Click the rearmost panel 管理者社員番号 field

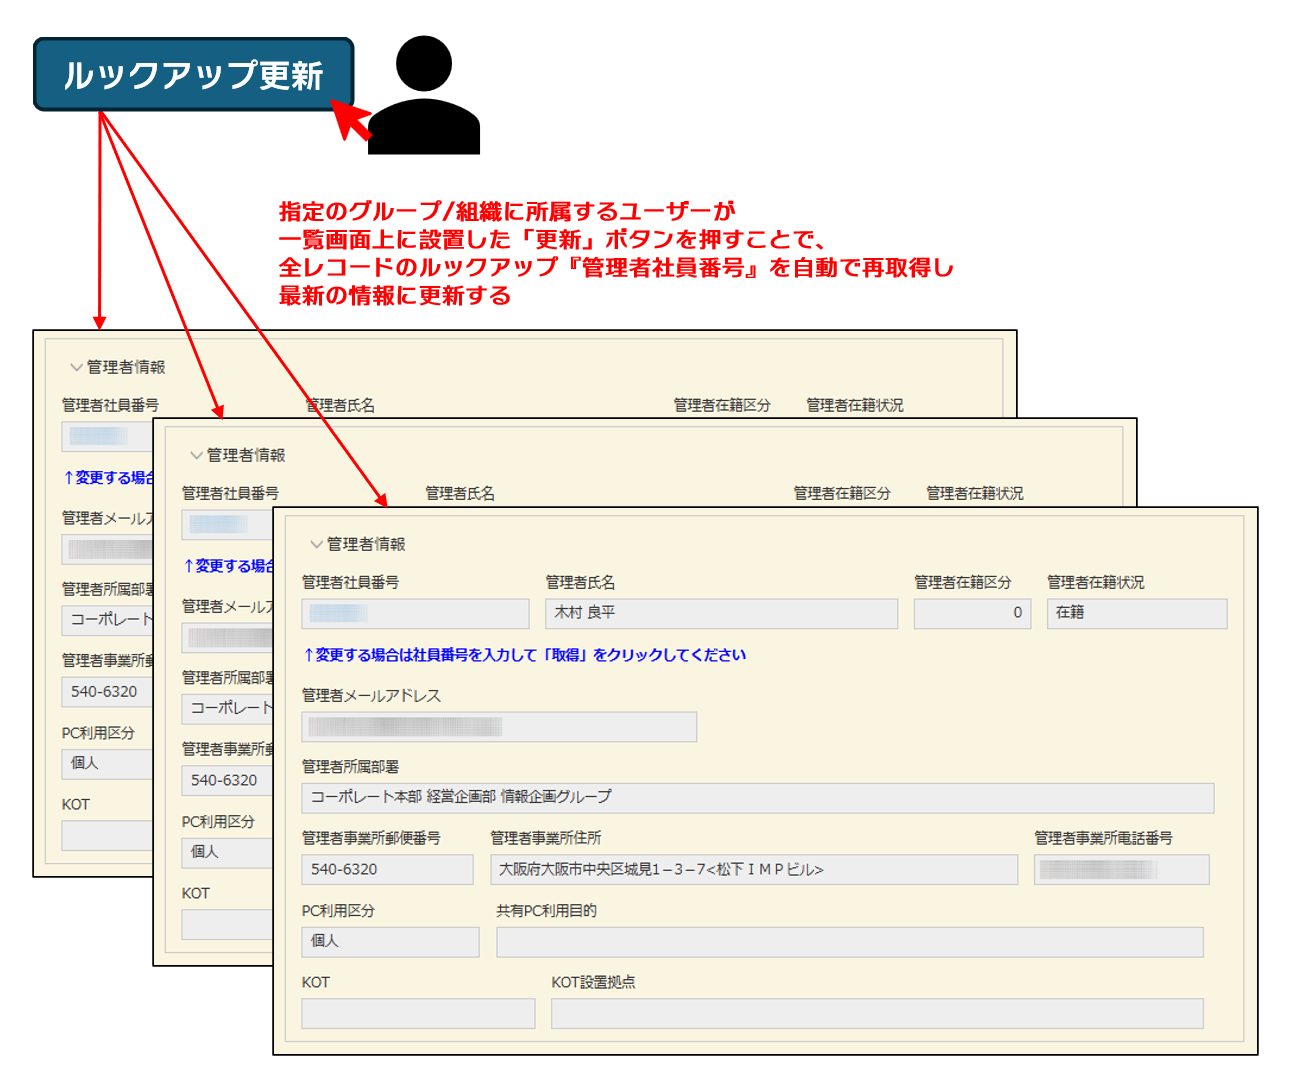click(x=107, y=437)
